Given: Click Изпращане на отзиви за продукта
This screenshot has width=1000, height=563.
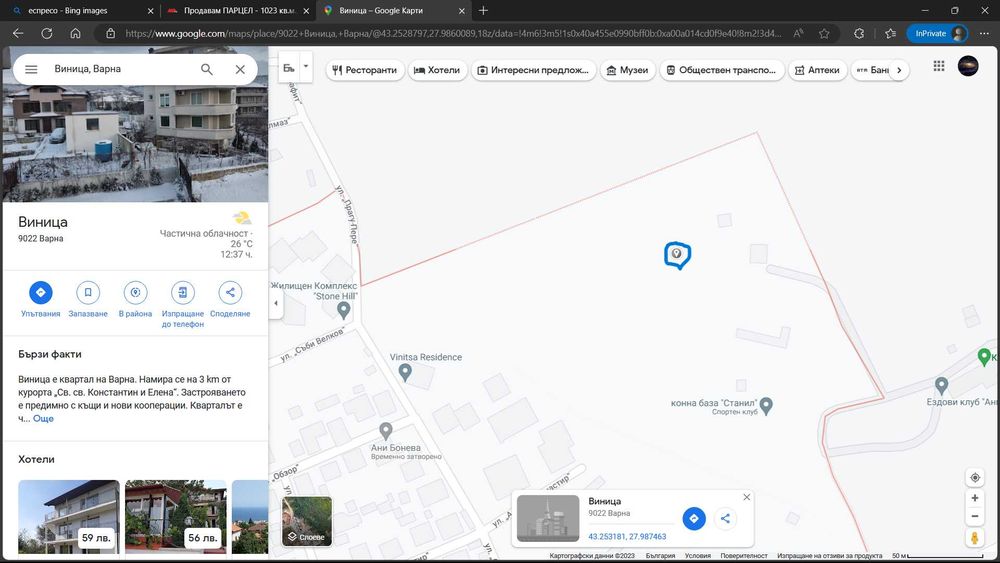Looking at the screenshot, I should (x=829, y=556).
